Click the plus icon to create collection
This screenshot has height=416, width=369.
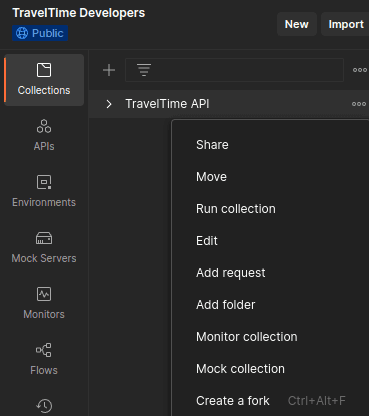coord(109,70)
